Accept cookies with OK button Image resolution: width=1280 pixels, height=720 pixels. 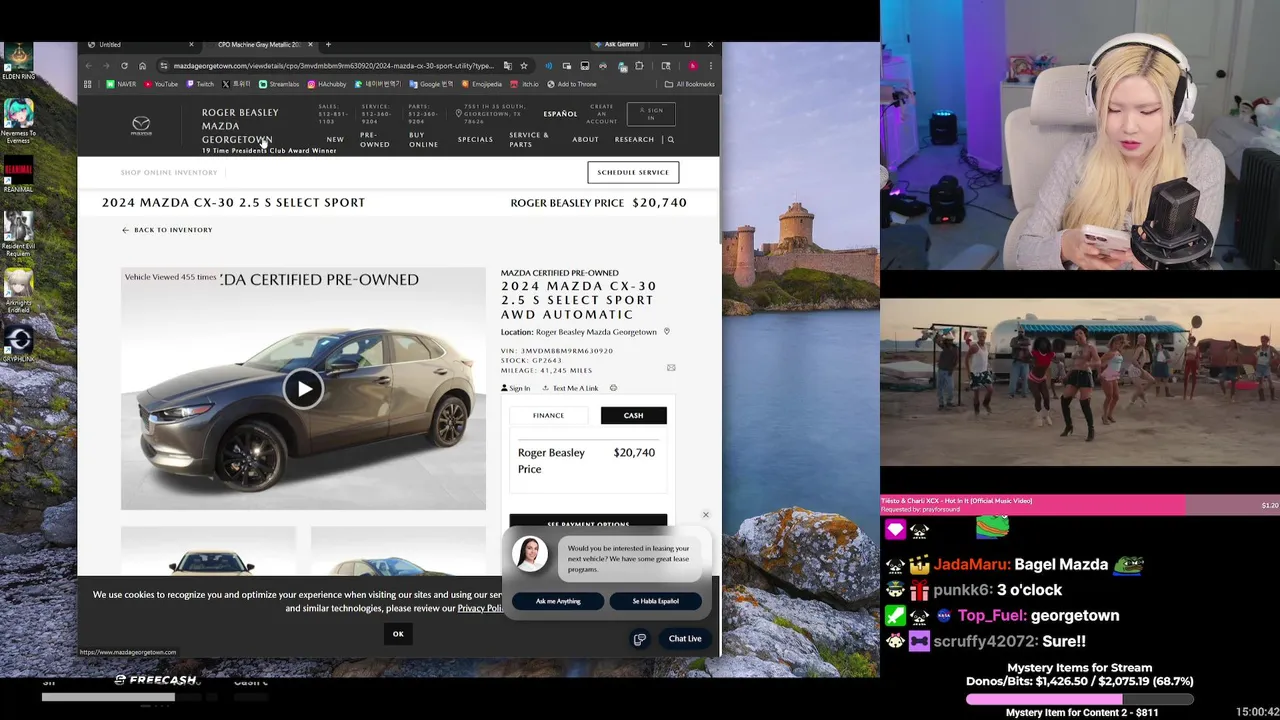coord(398,634)
